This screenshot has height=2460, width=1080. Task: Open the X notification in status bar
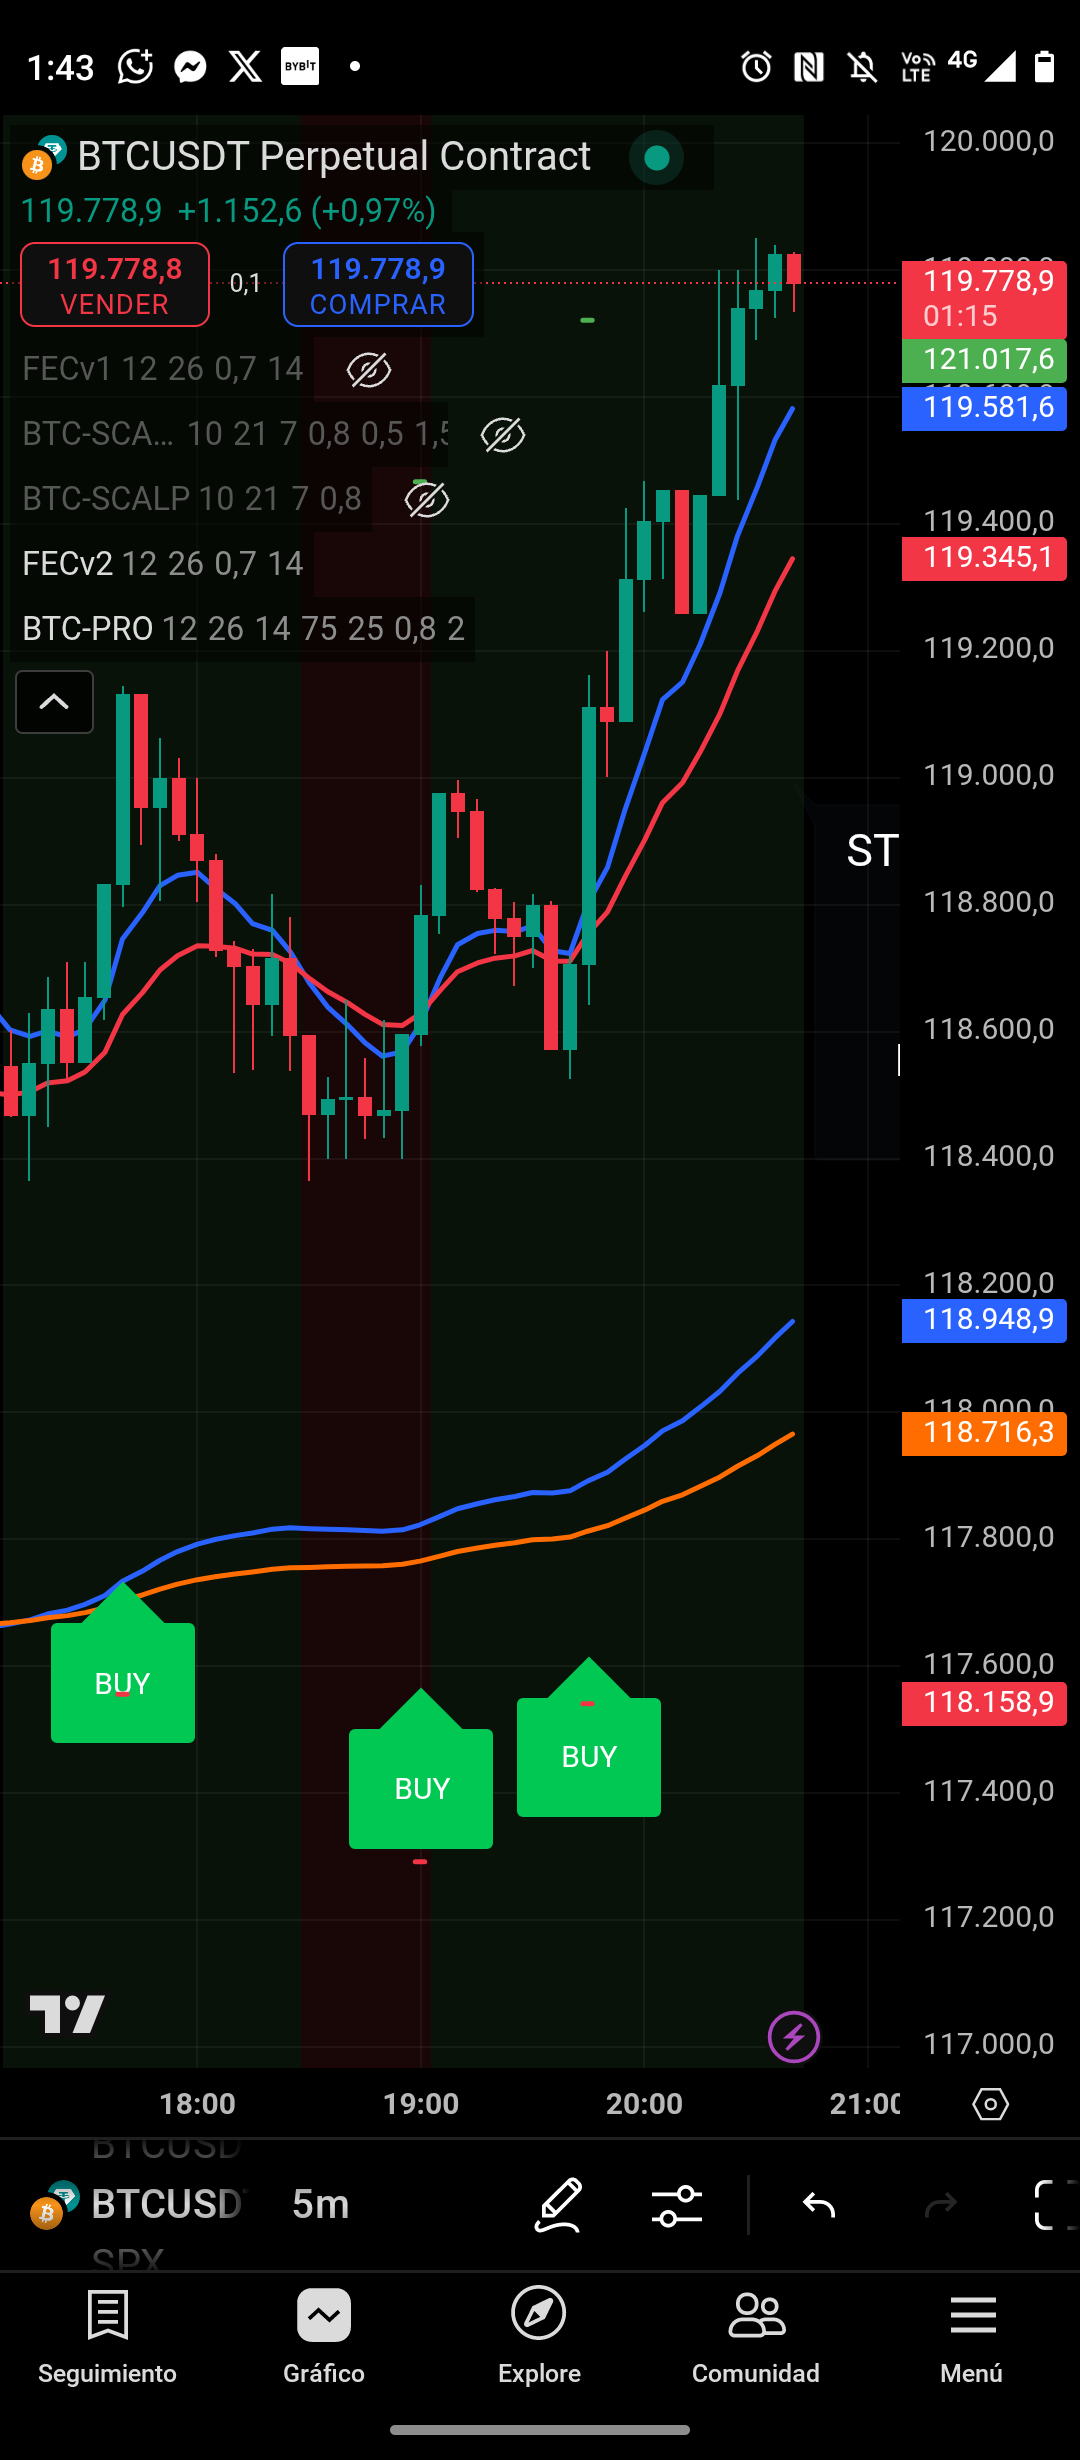[245, 67]
